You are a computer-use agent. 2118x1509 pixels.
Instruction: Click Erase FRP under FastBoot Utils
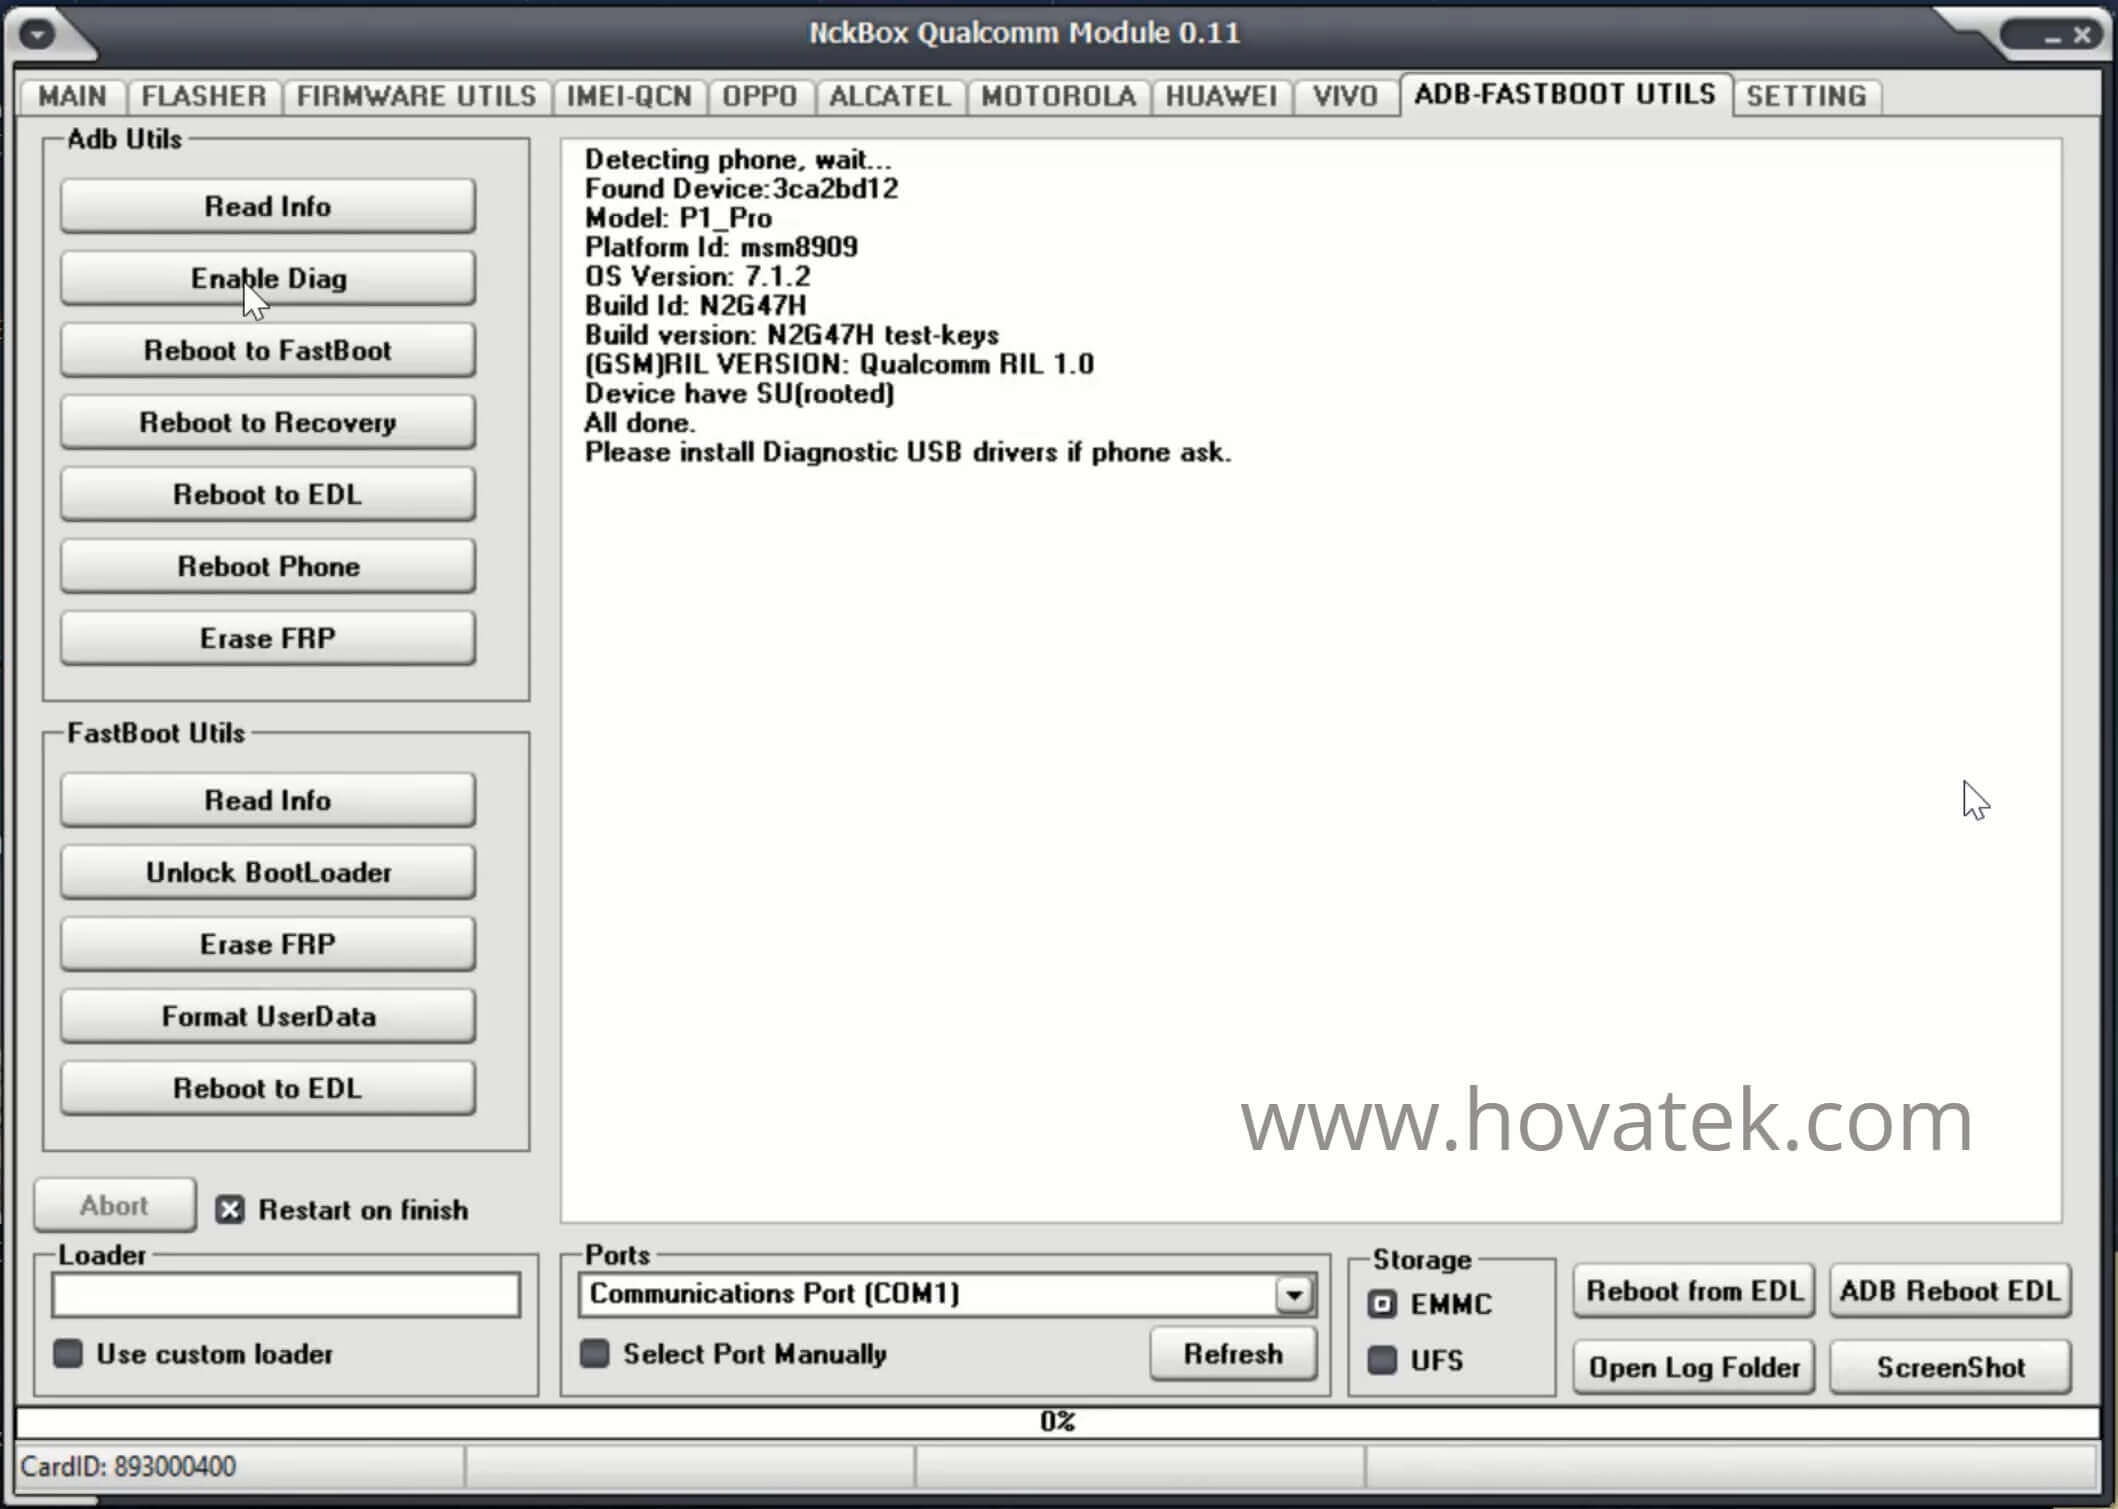(x=268, y=944)
